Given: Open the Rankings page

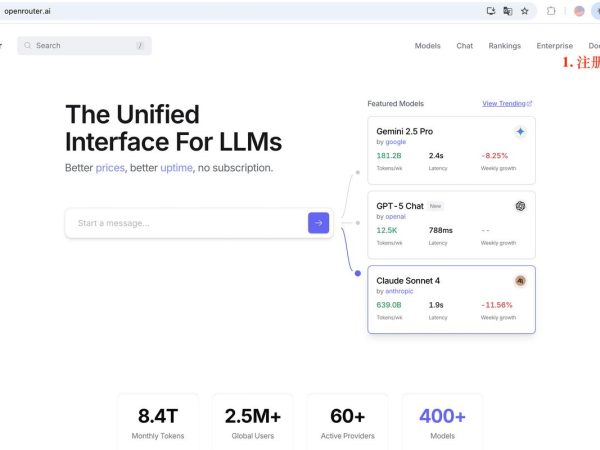Looking at the screenshot, I should (x=504, y=46).
